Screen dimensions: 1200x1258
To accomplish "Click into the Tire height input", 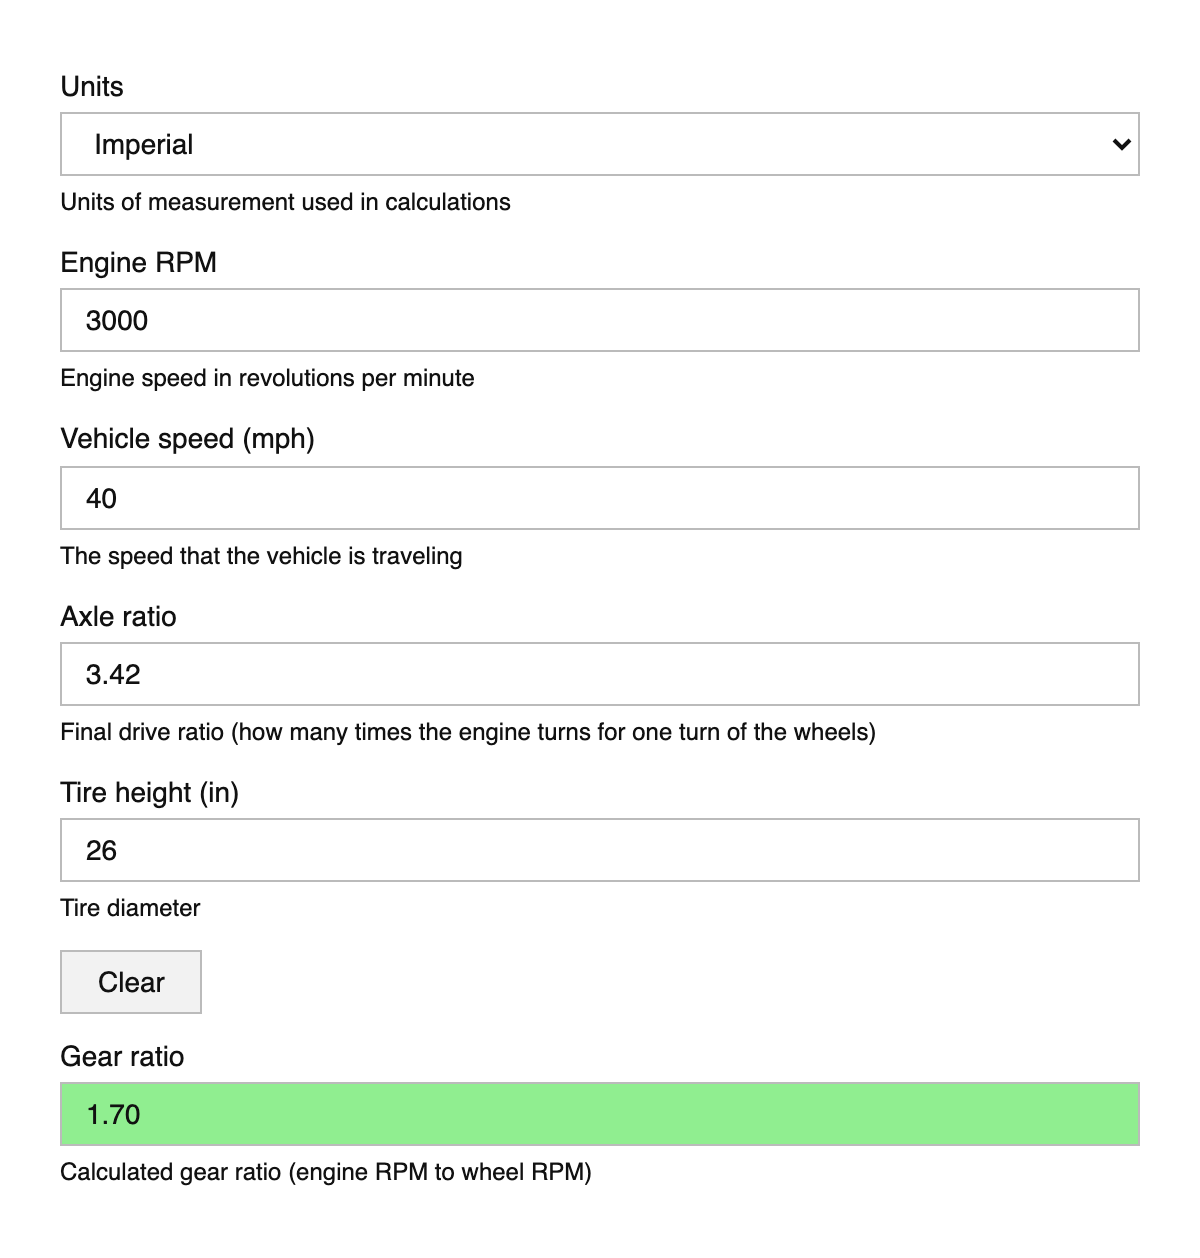I will click(598, 850).
